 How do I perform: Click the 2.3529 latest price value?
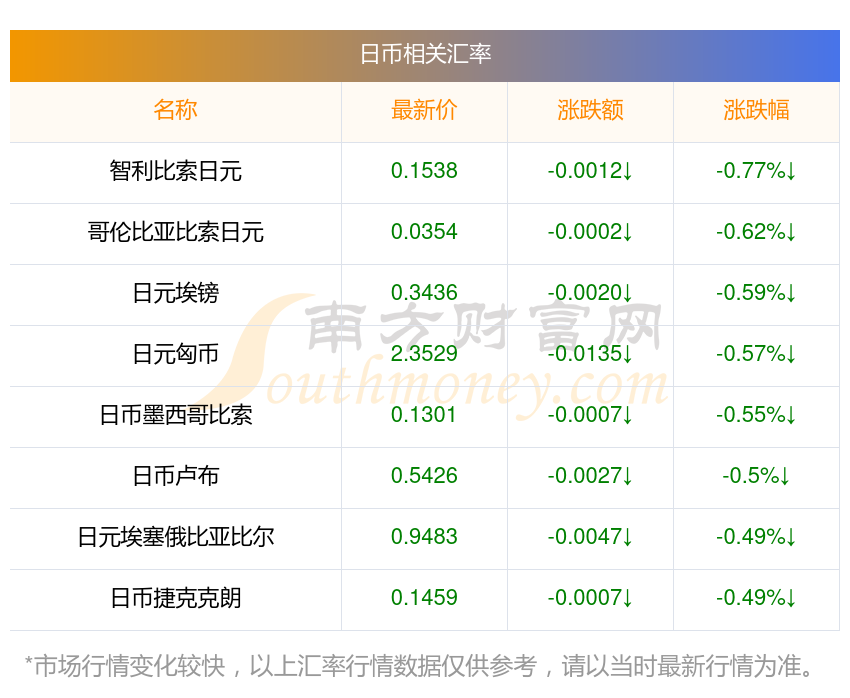click(x=424, y=354)
